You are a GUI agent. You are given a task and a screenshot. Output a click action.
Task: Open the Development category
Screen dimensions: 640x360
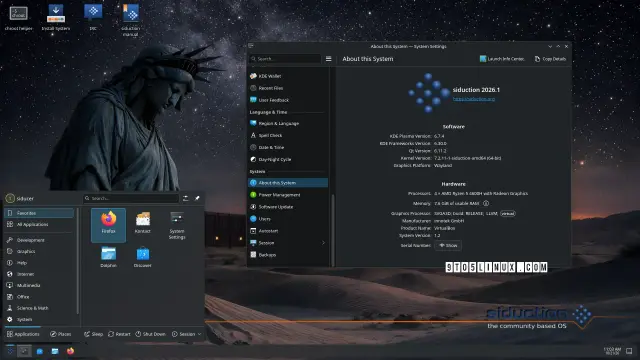pyautogui.click(x=39, y=240)
